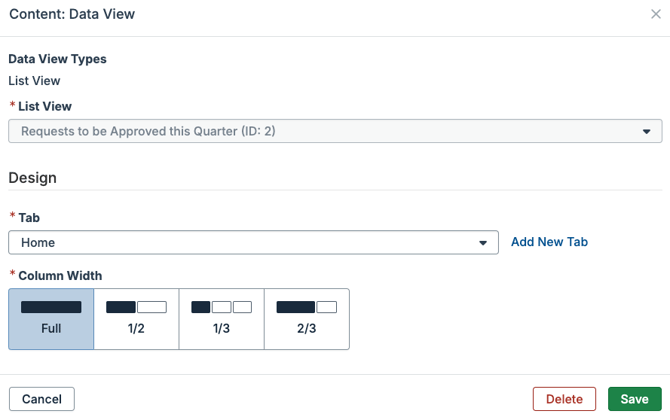Select the Full column width option
Screen dimensions: 670x420
(x=51, y=319)
